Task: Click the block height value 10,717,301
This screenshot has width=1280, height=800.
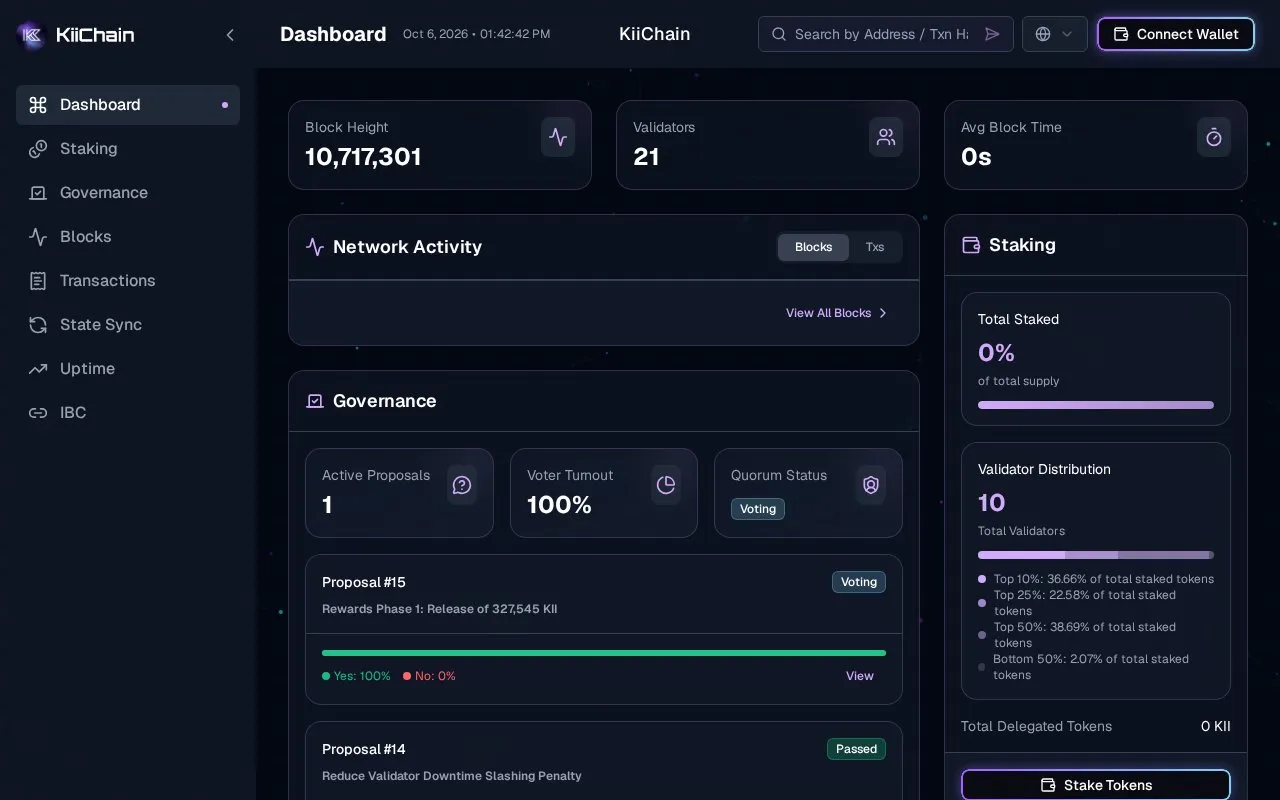Action: point(363,157)
